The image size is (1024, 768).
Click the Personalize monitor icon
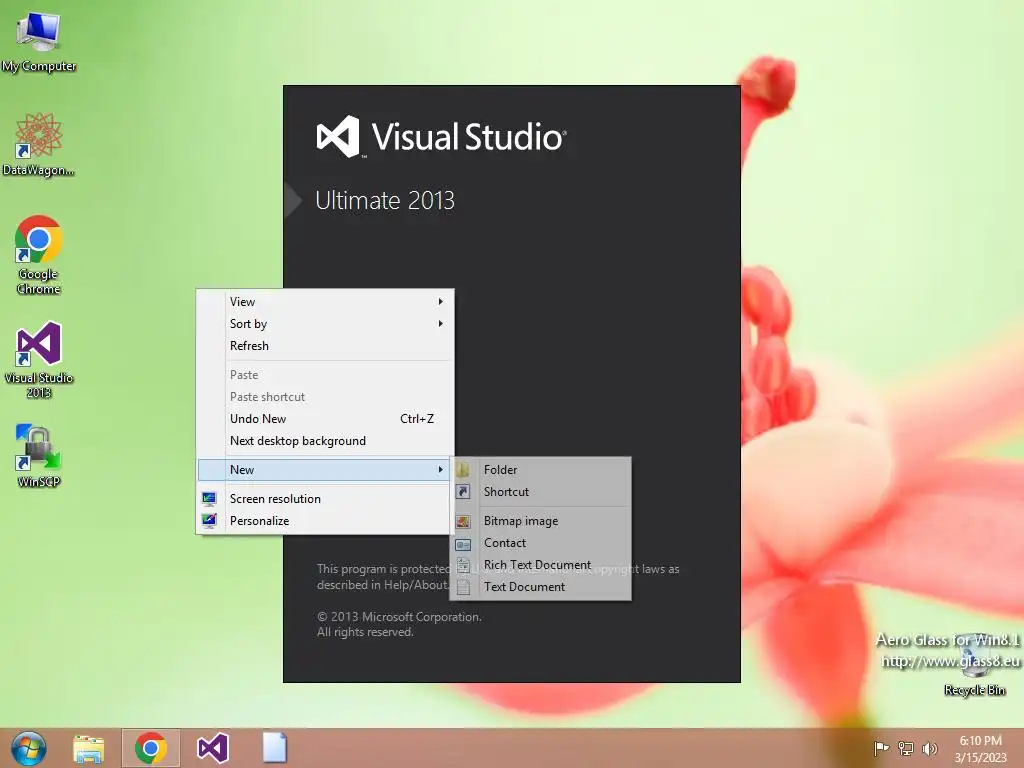pyautogui.click(x=209, y=520)
